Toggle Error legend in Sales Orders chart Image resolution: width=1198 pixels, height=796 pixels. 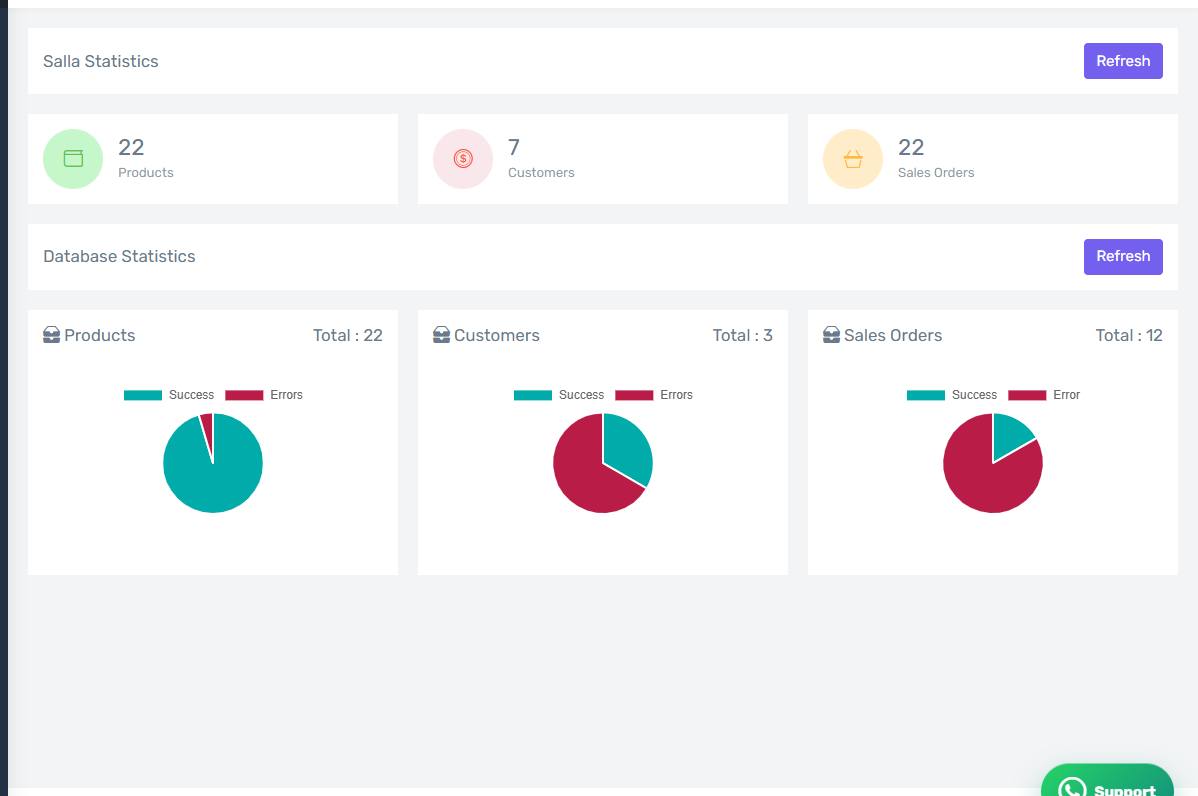tap(1044, 395)
